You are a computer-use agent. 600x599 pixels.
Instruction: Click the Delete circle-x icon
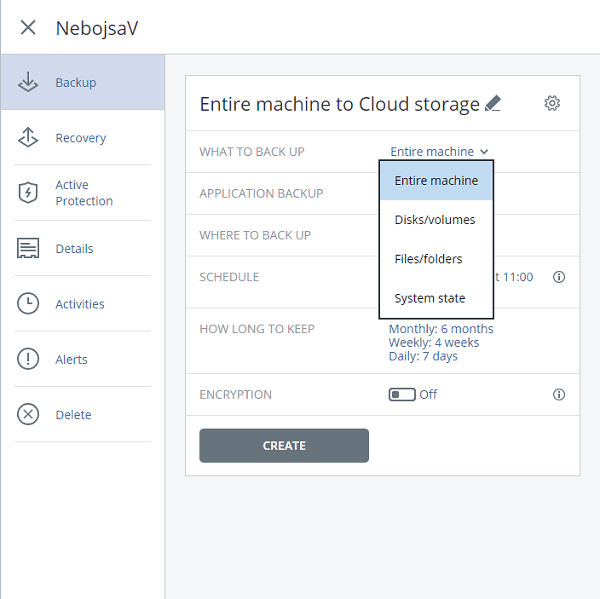coord(28,414)
